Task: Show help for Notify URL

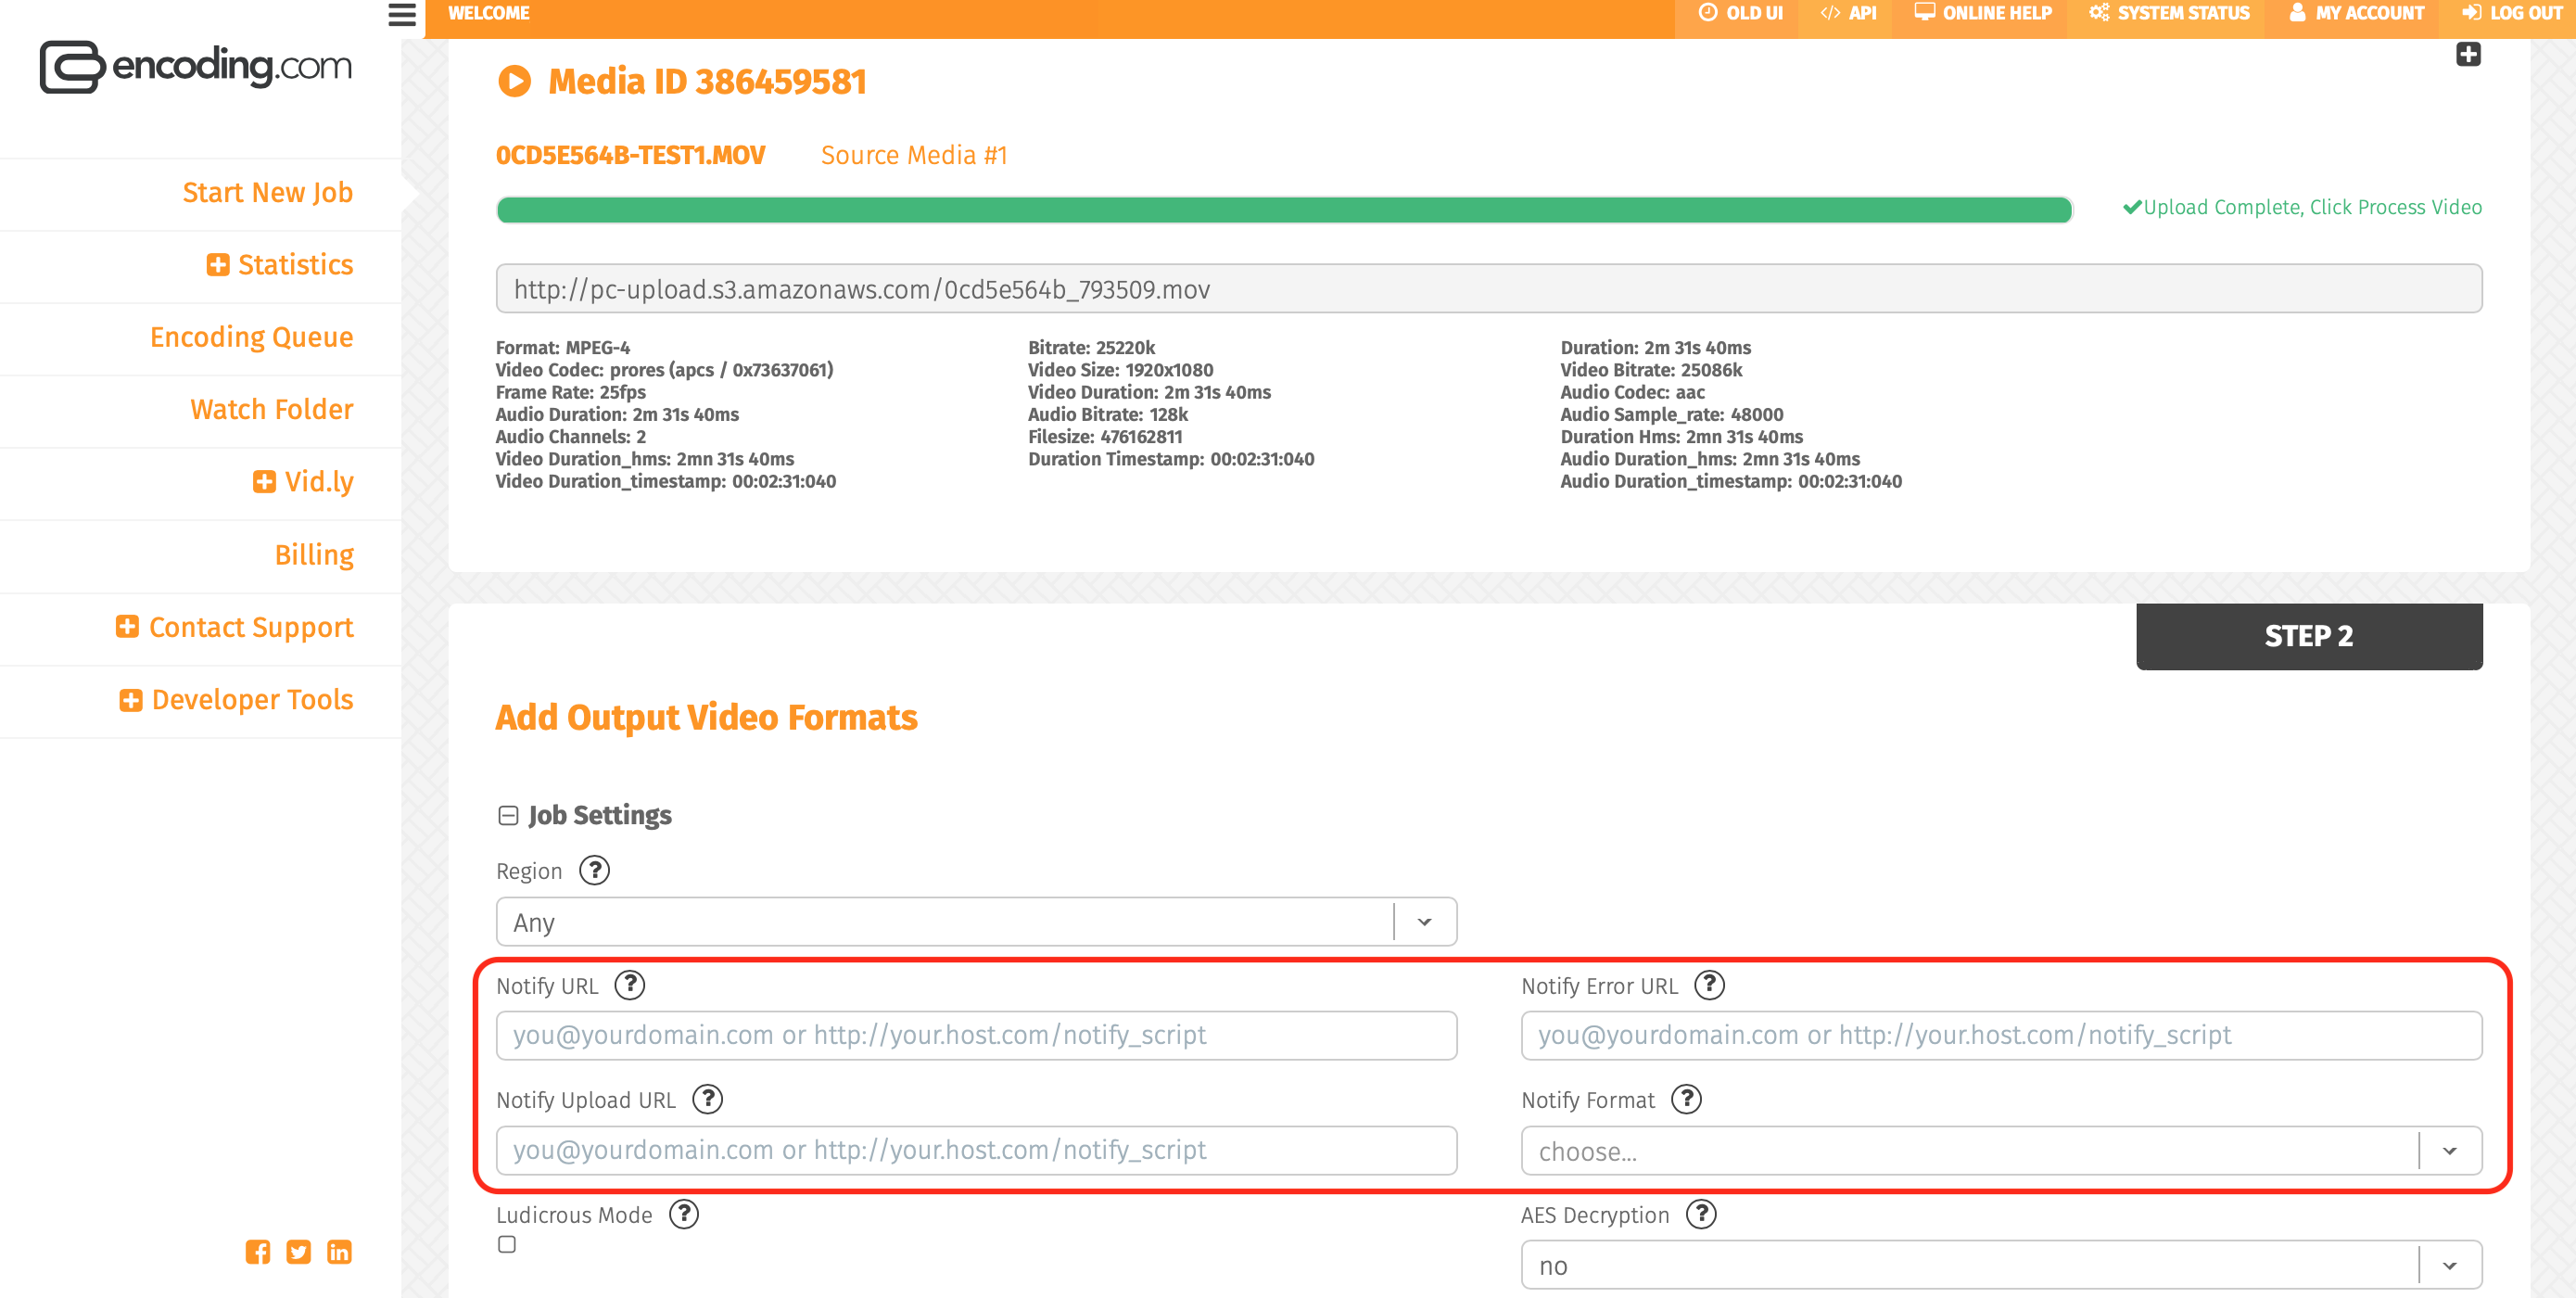Action: 630,985
